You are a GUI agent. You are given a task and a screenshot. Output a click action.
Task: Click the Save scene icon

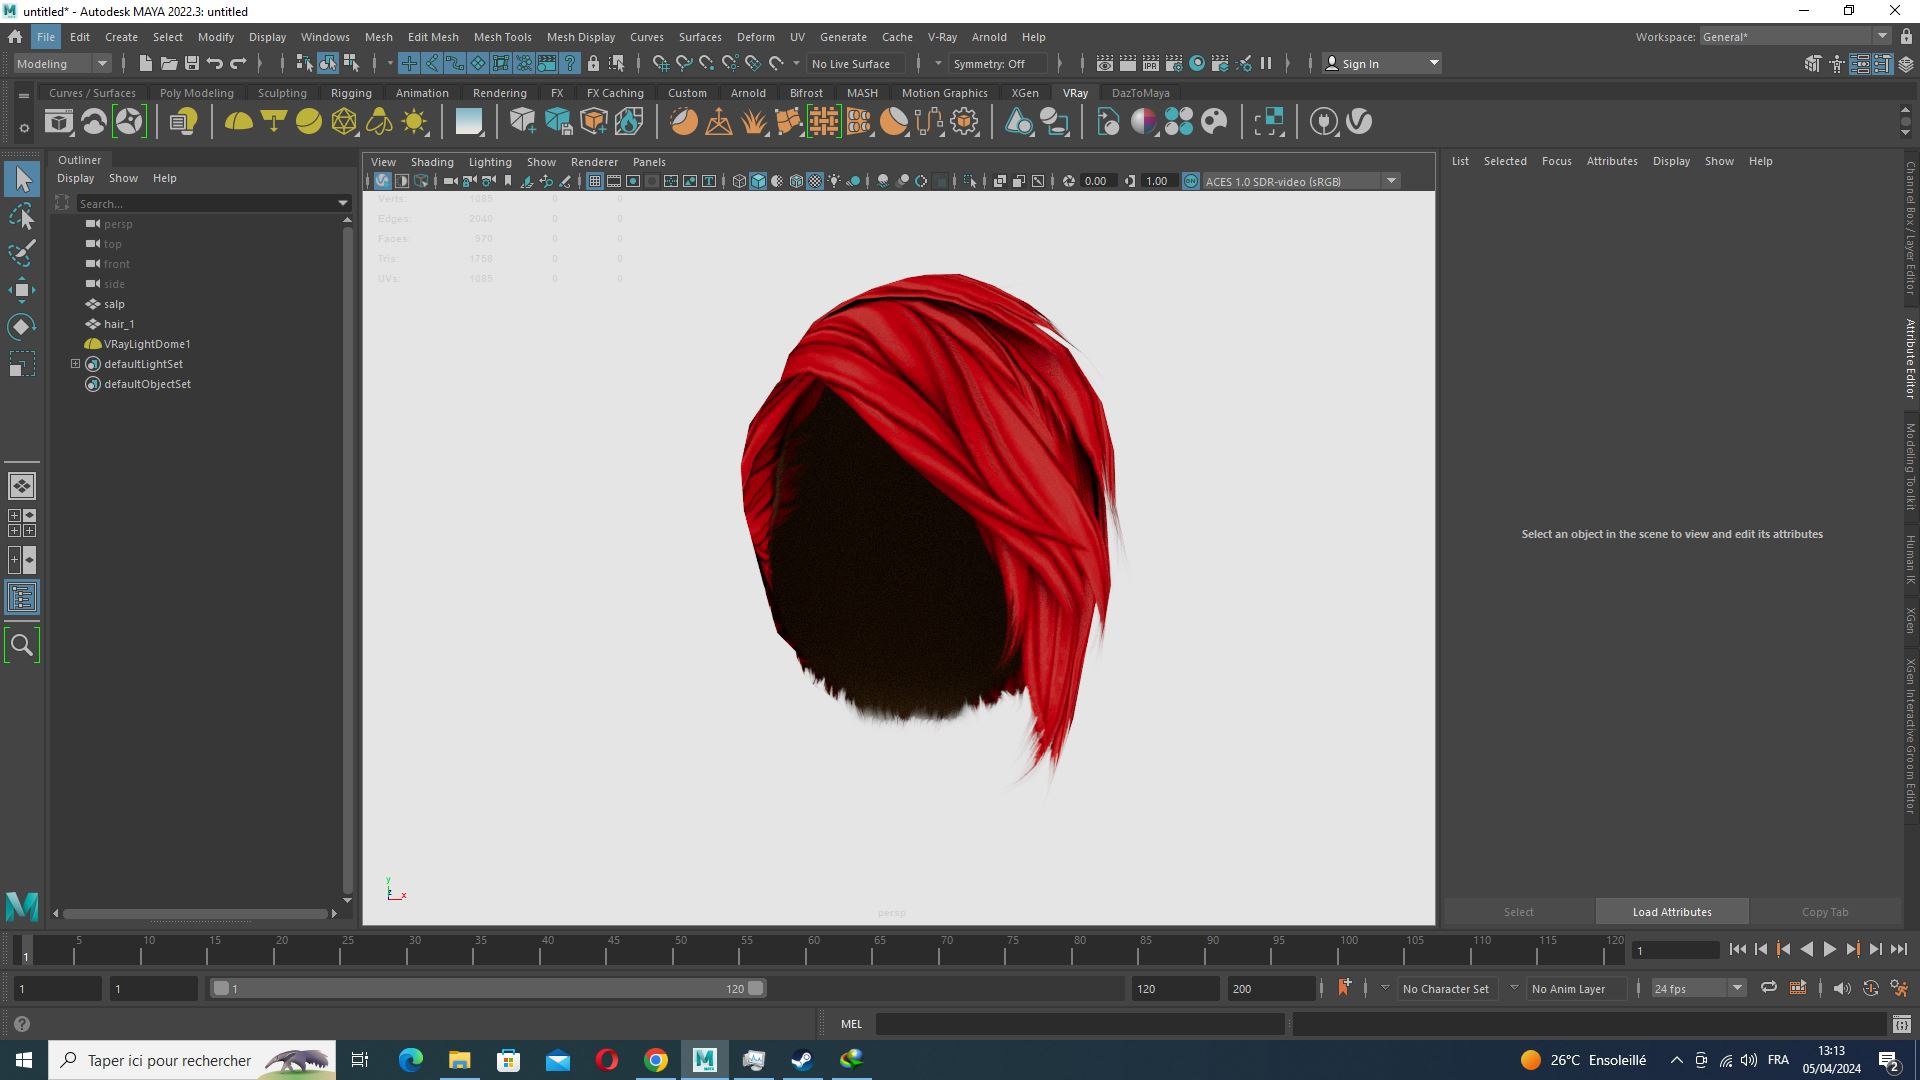tap(192, 63)
